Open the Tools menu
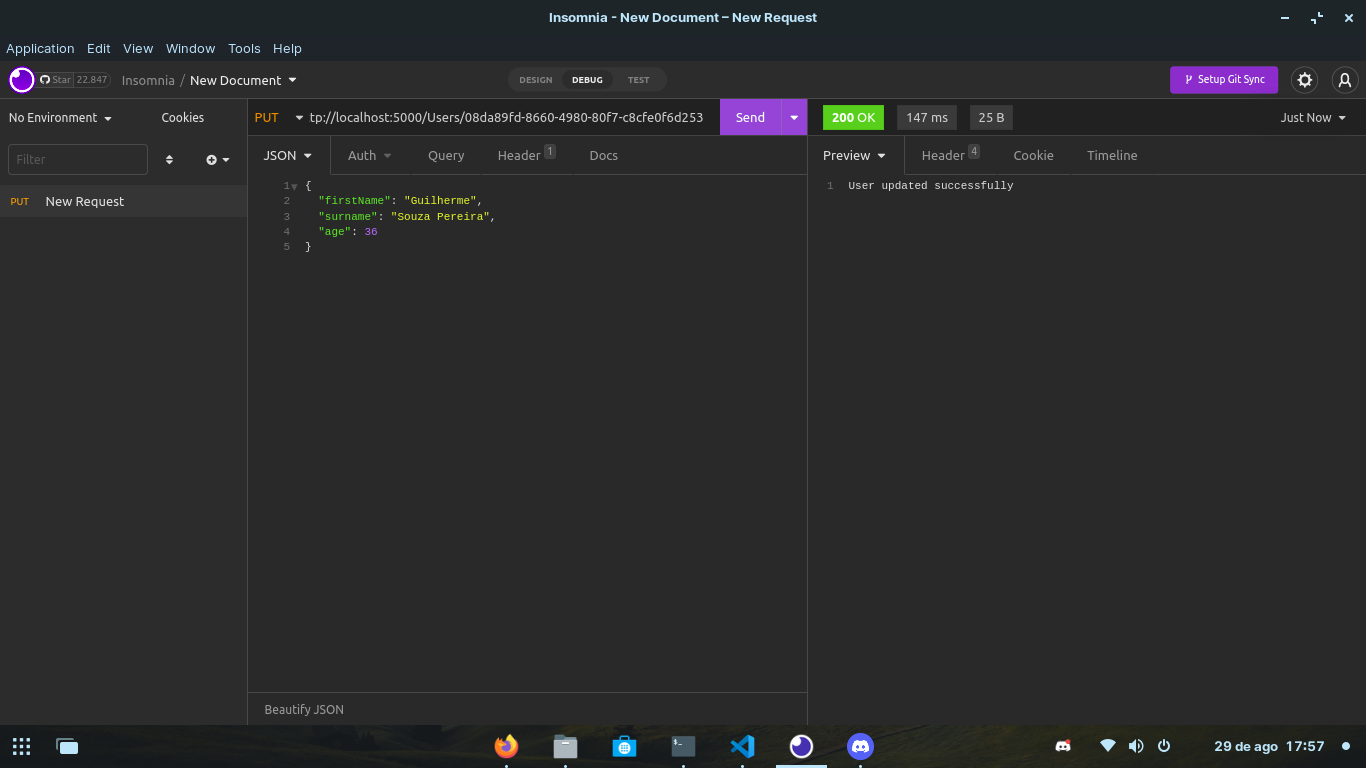 [244, 48]
